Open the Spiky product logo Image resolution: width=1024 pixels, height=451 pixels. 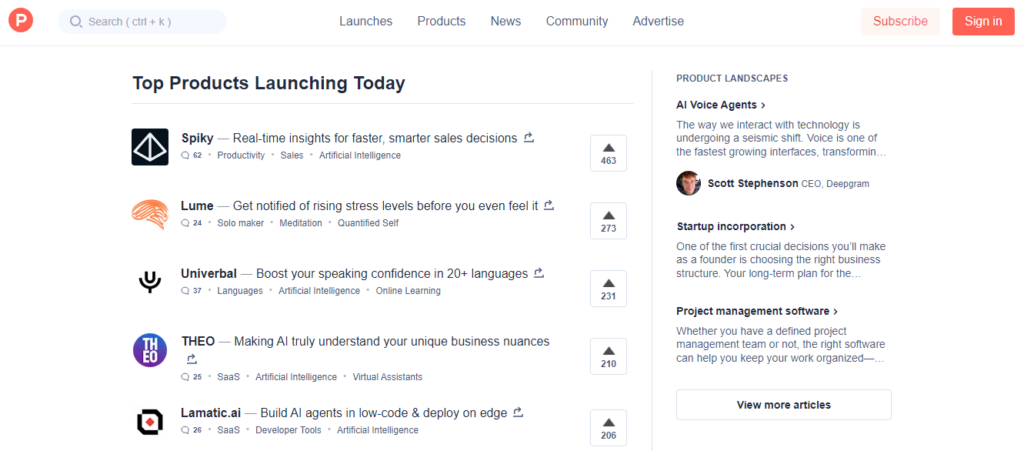[x=150, y=147]
